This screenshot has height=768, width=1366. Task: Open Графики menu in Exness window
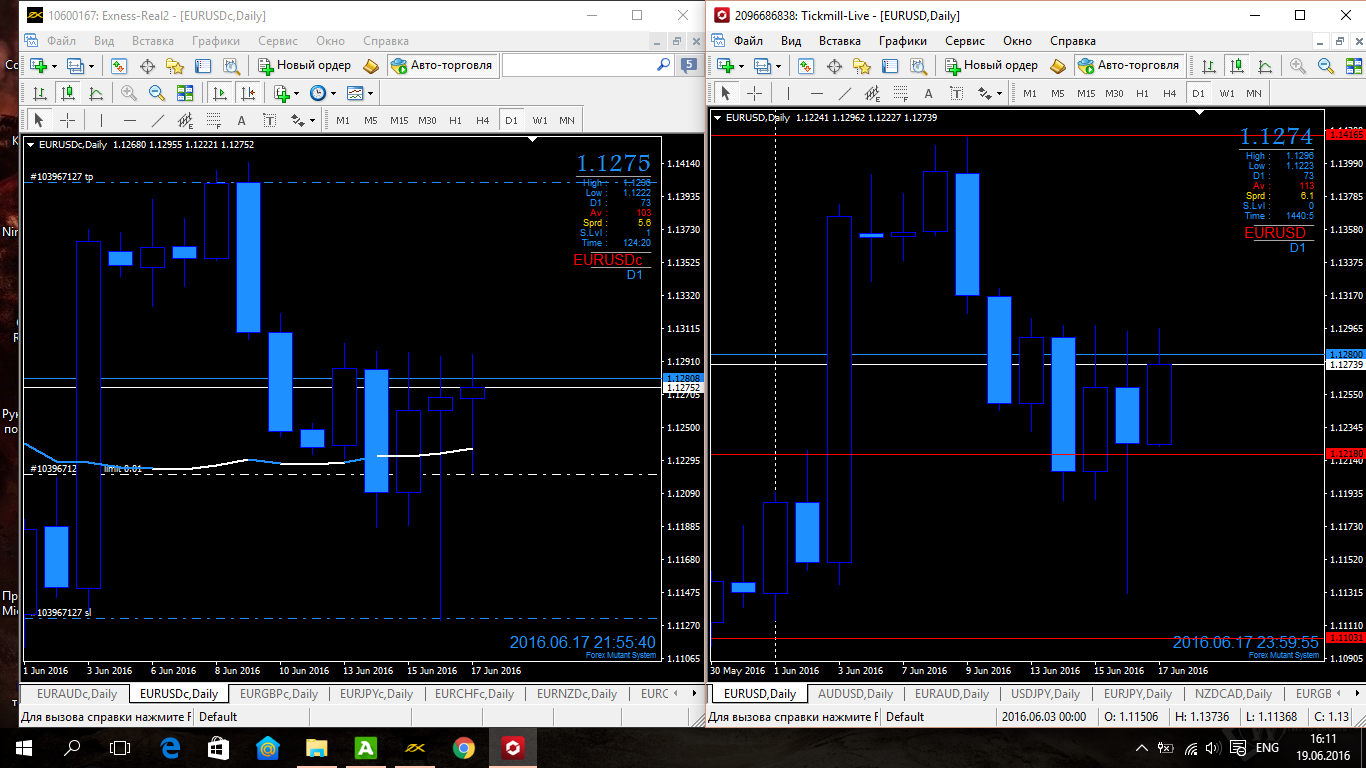[217, 41]
